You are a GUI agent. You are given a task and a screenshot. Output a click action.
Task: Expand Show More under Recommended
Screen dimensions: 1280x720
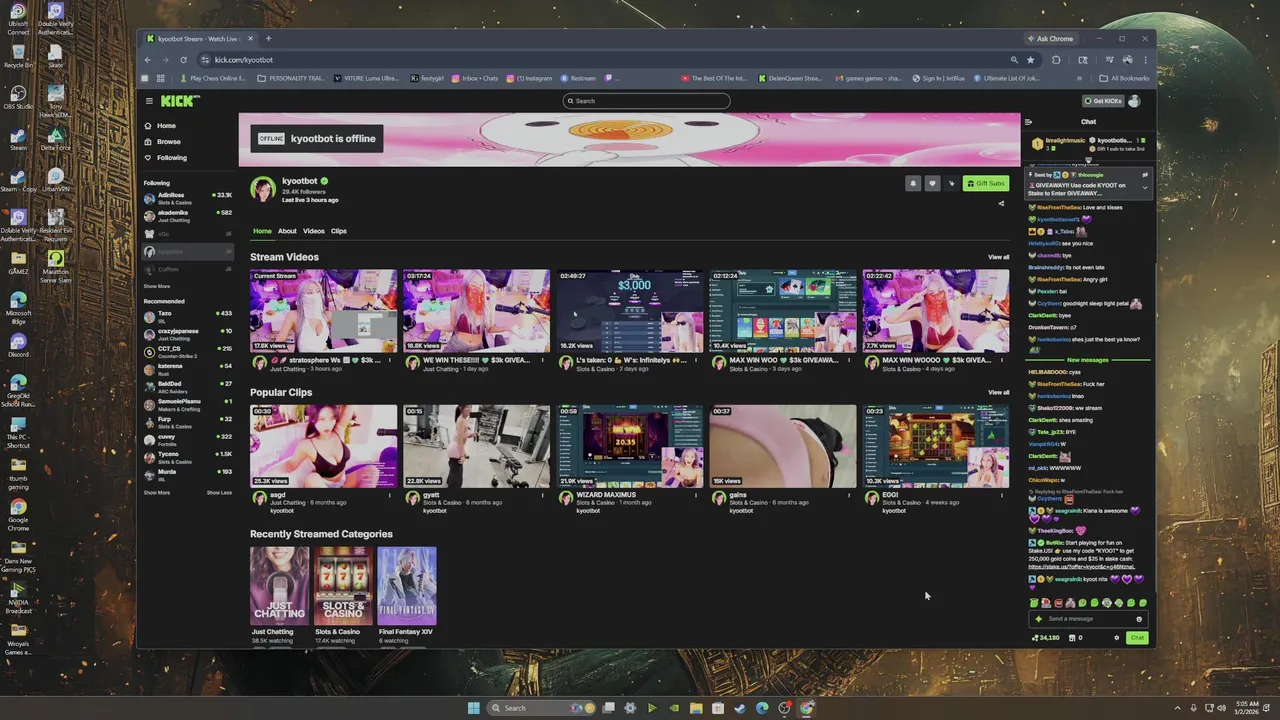[156, 492]
